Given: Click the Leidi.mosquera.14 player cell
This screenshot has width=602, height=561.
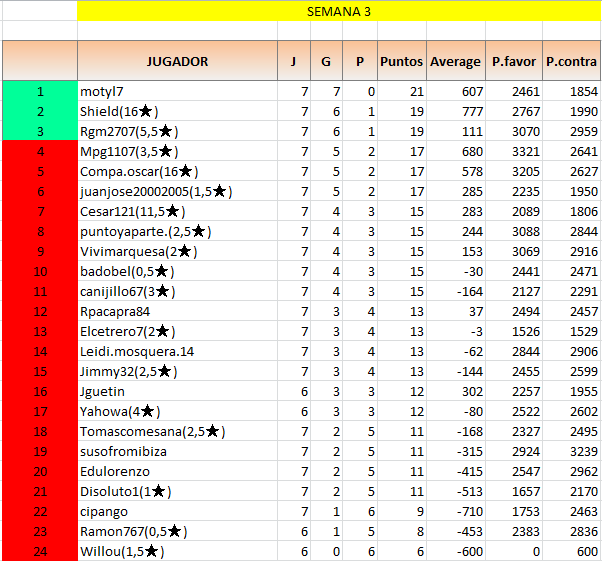Looking at the screenshot, I should point(177,351).
